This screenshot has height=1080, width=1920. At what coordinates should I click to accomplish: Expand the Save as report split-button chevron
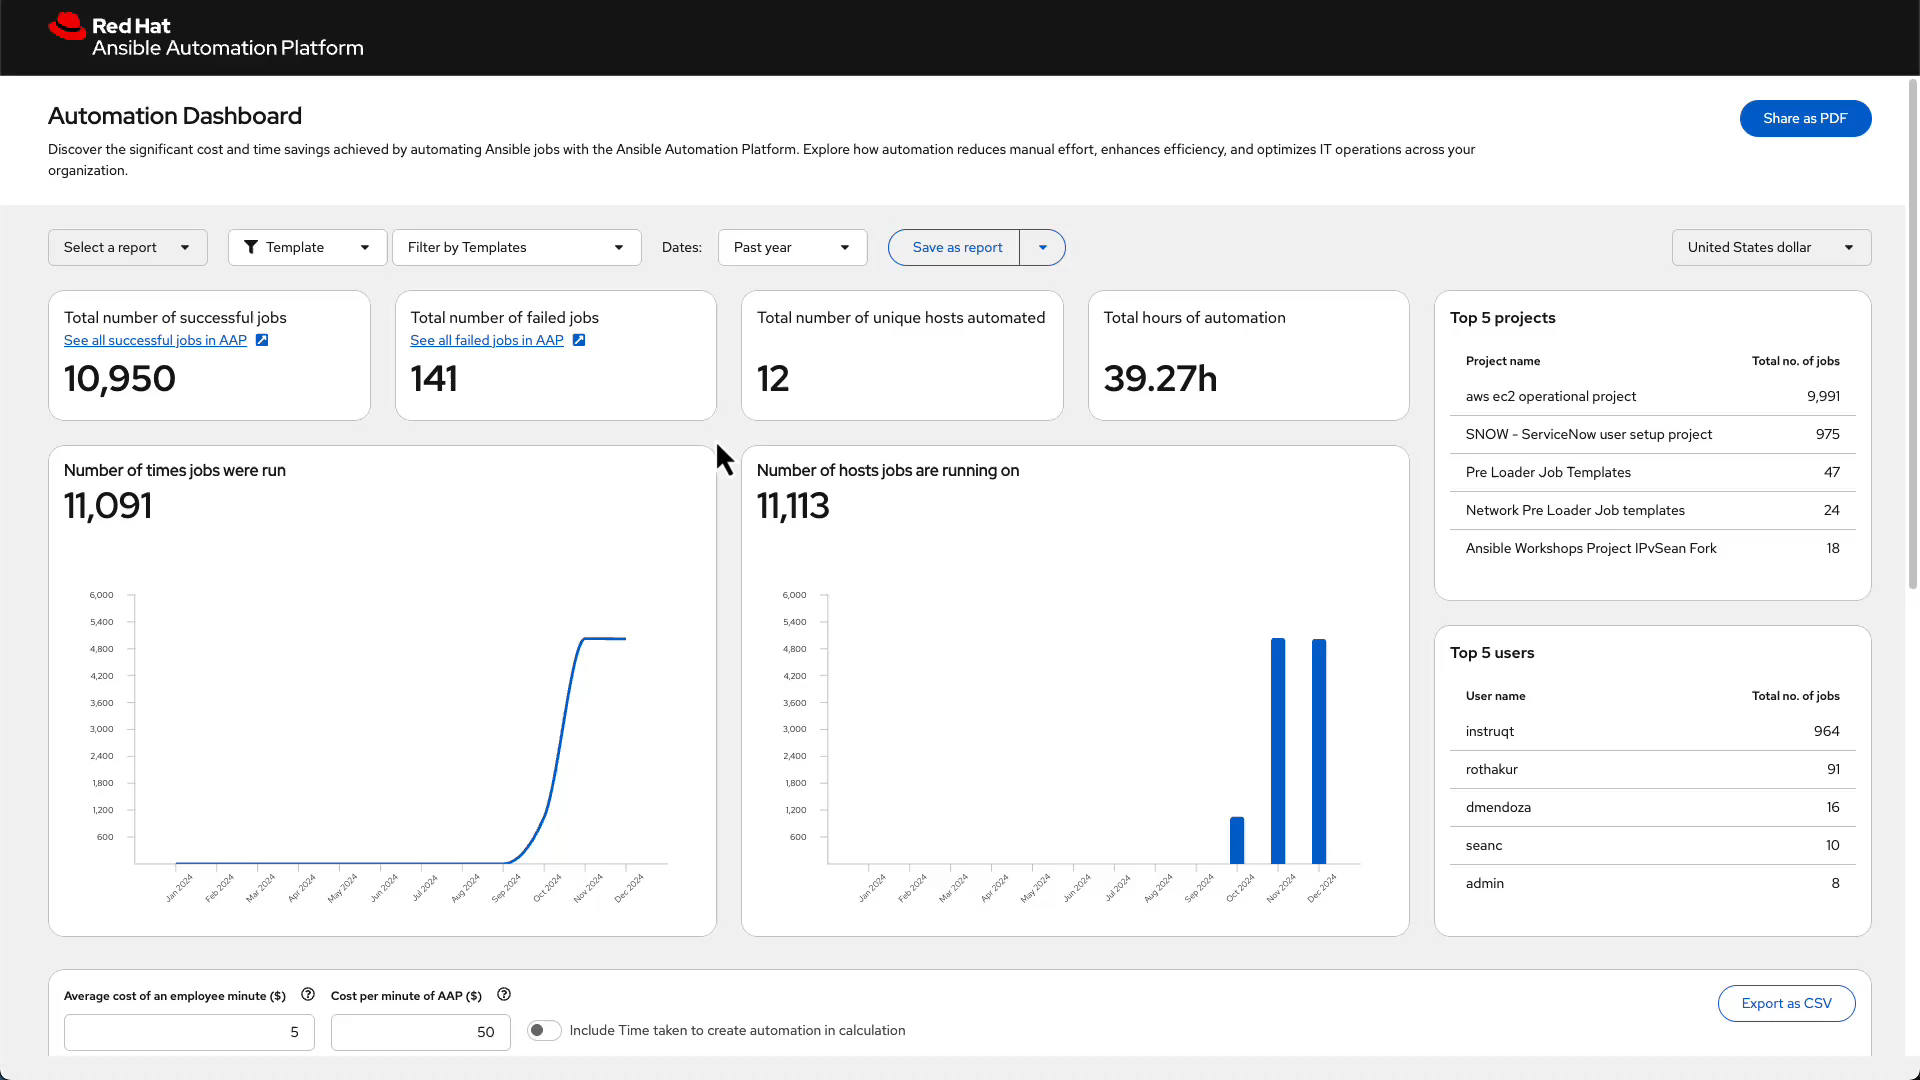[x=1042, y=247]
